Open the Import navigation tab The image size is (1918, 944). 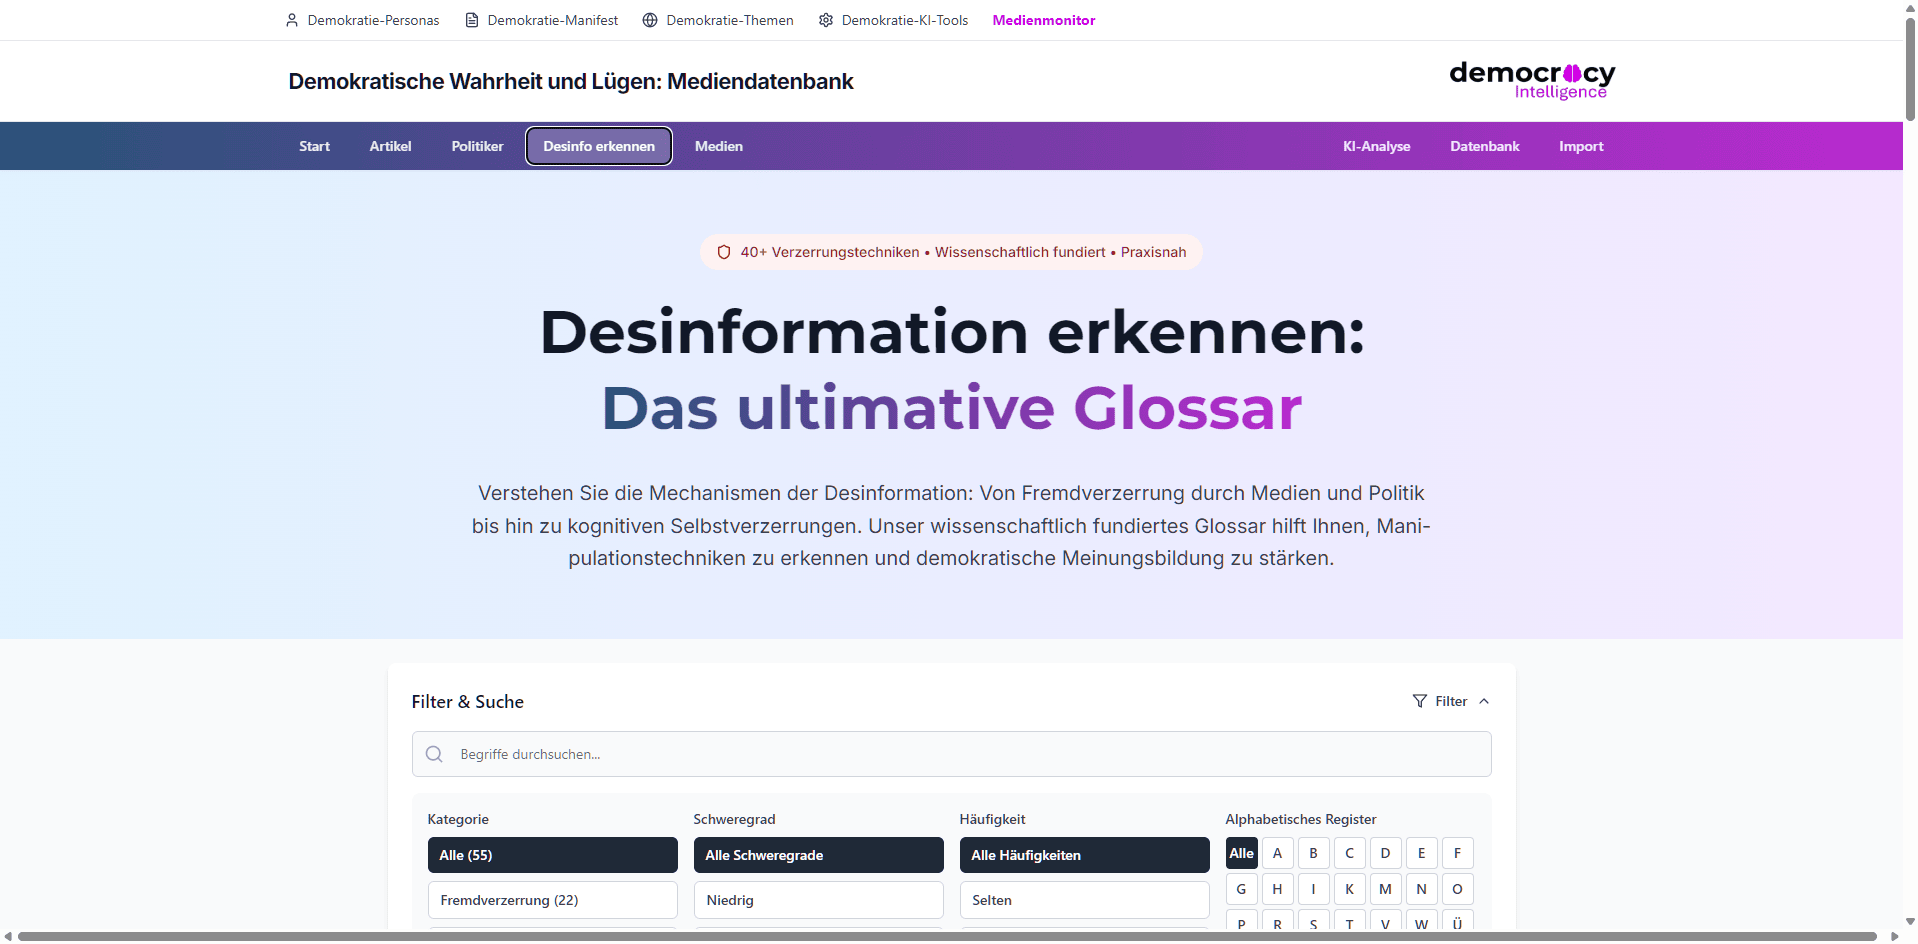coord(1581,146)
